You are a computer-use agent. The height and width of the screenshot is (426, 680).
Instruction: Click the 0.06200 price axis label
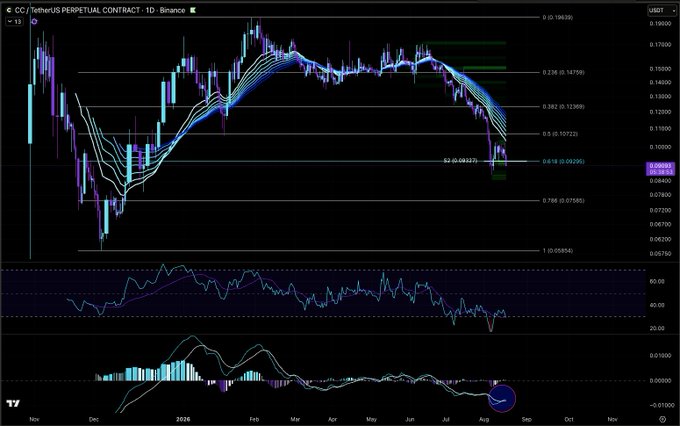[x=660, y=239]
